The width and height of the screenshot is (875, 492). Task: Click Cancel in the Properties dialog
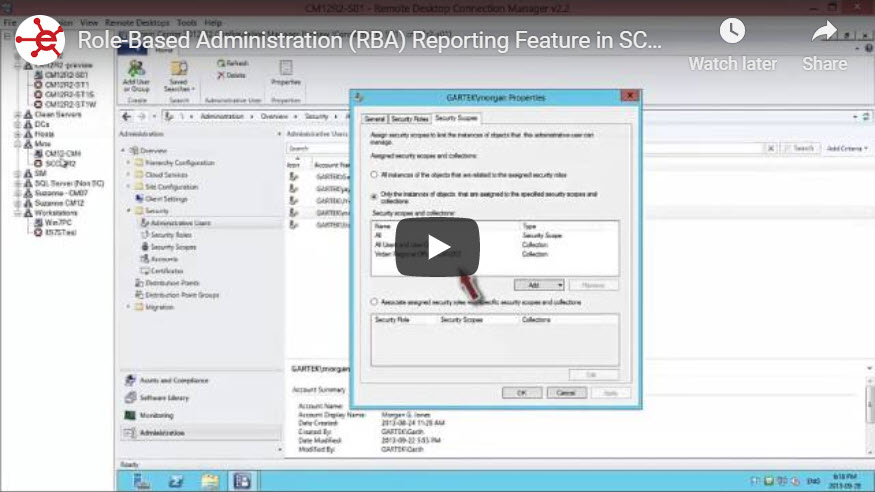tap(566, 393)
